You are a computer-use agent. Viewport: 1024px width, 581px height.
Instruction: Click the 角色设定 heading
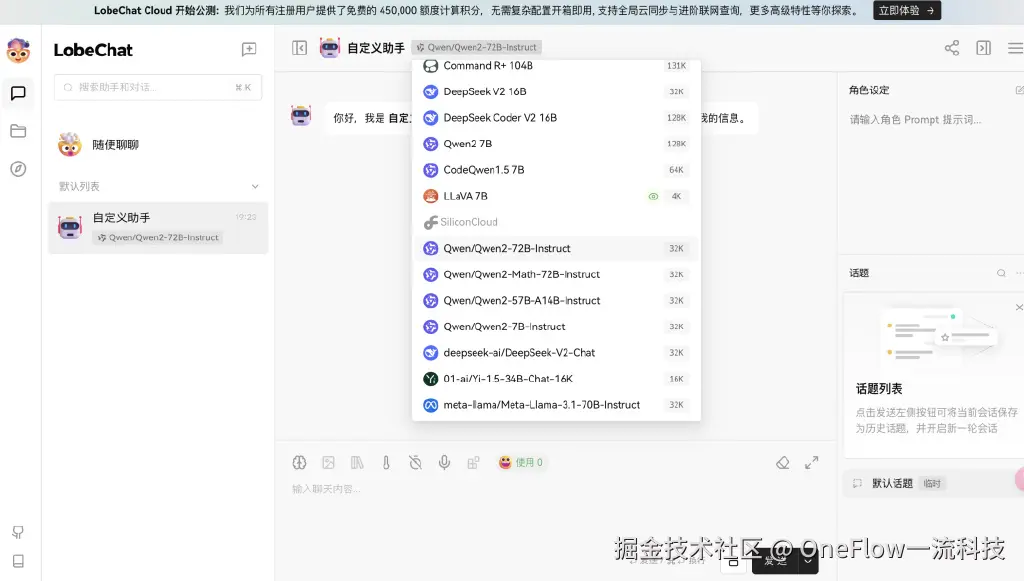click(869, 90)
